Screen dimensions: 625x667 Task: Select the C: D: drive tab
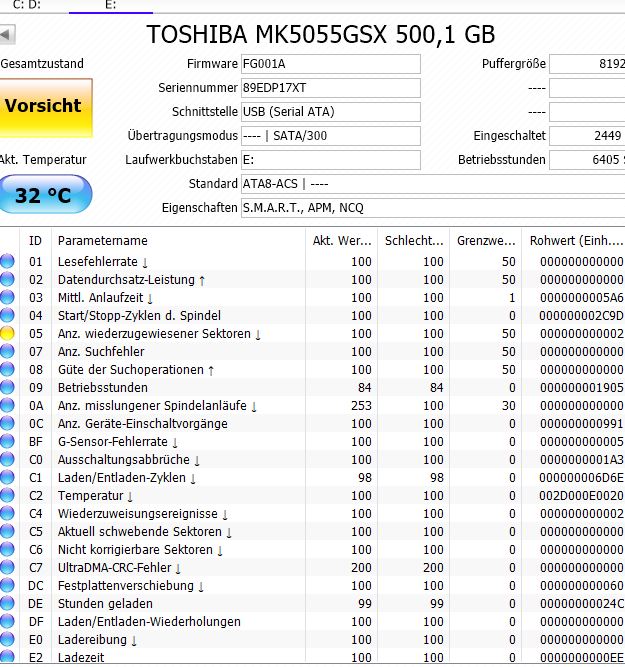(27, 6)
